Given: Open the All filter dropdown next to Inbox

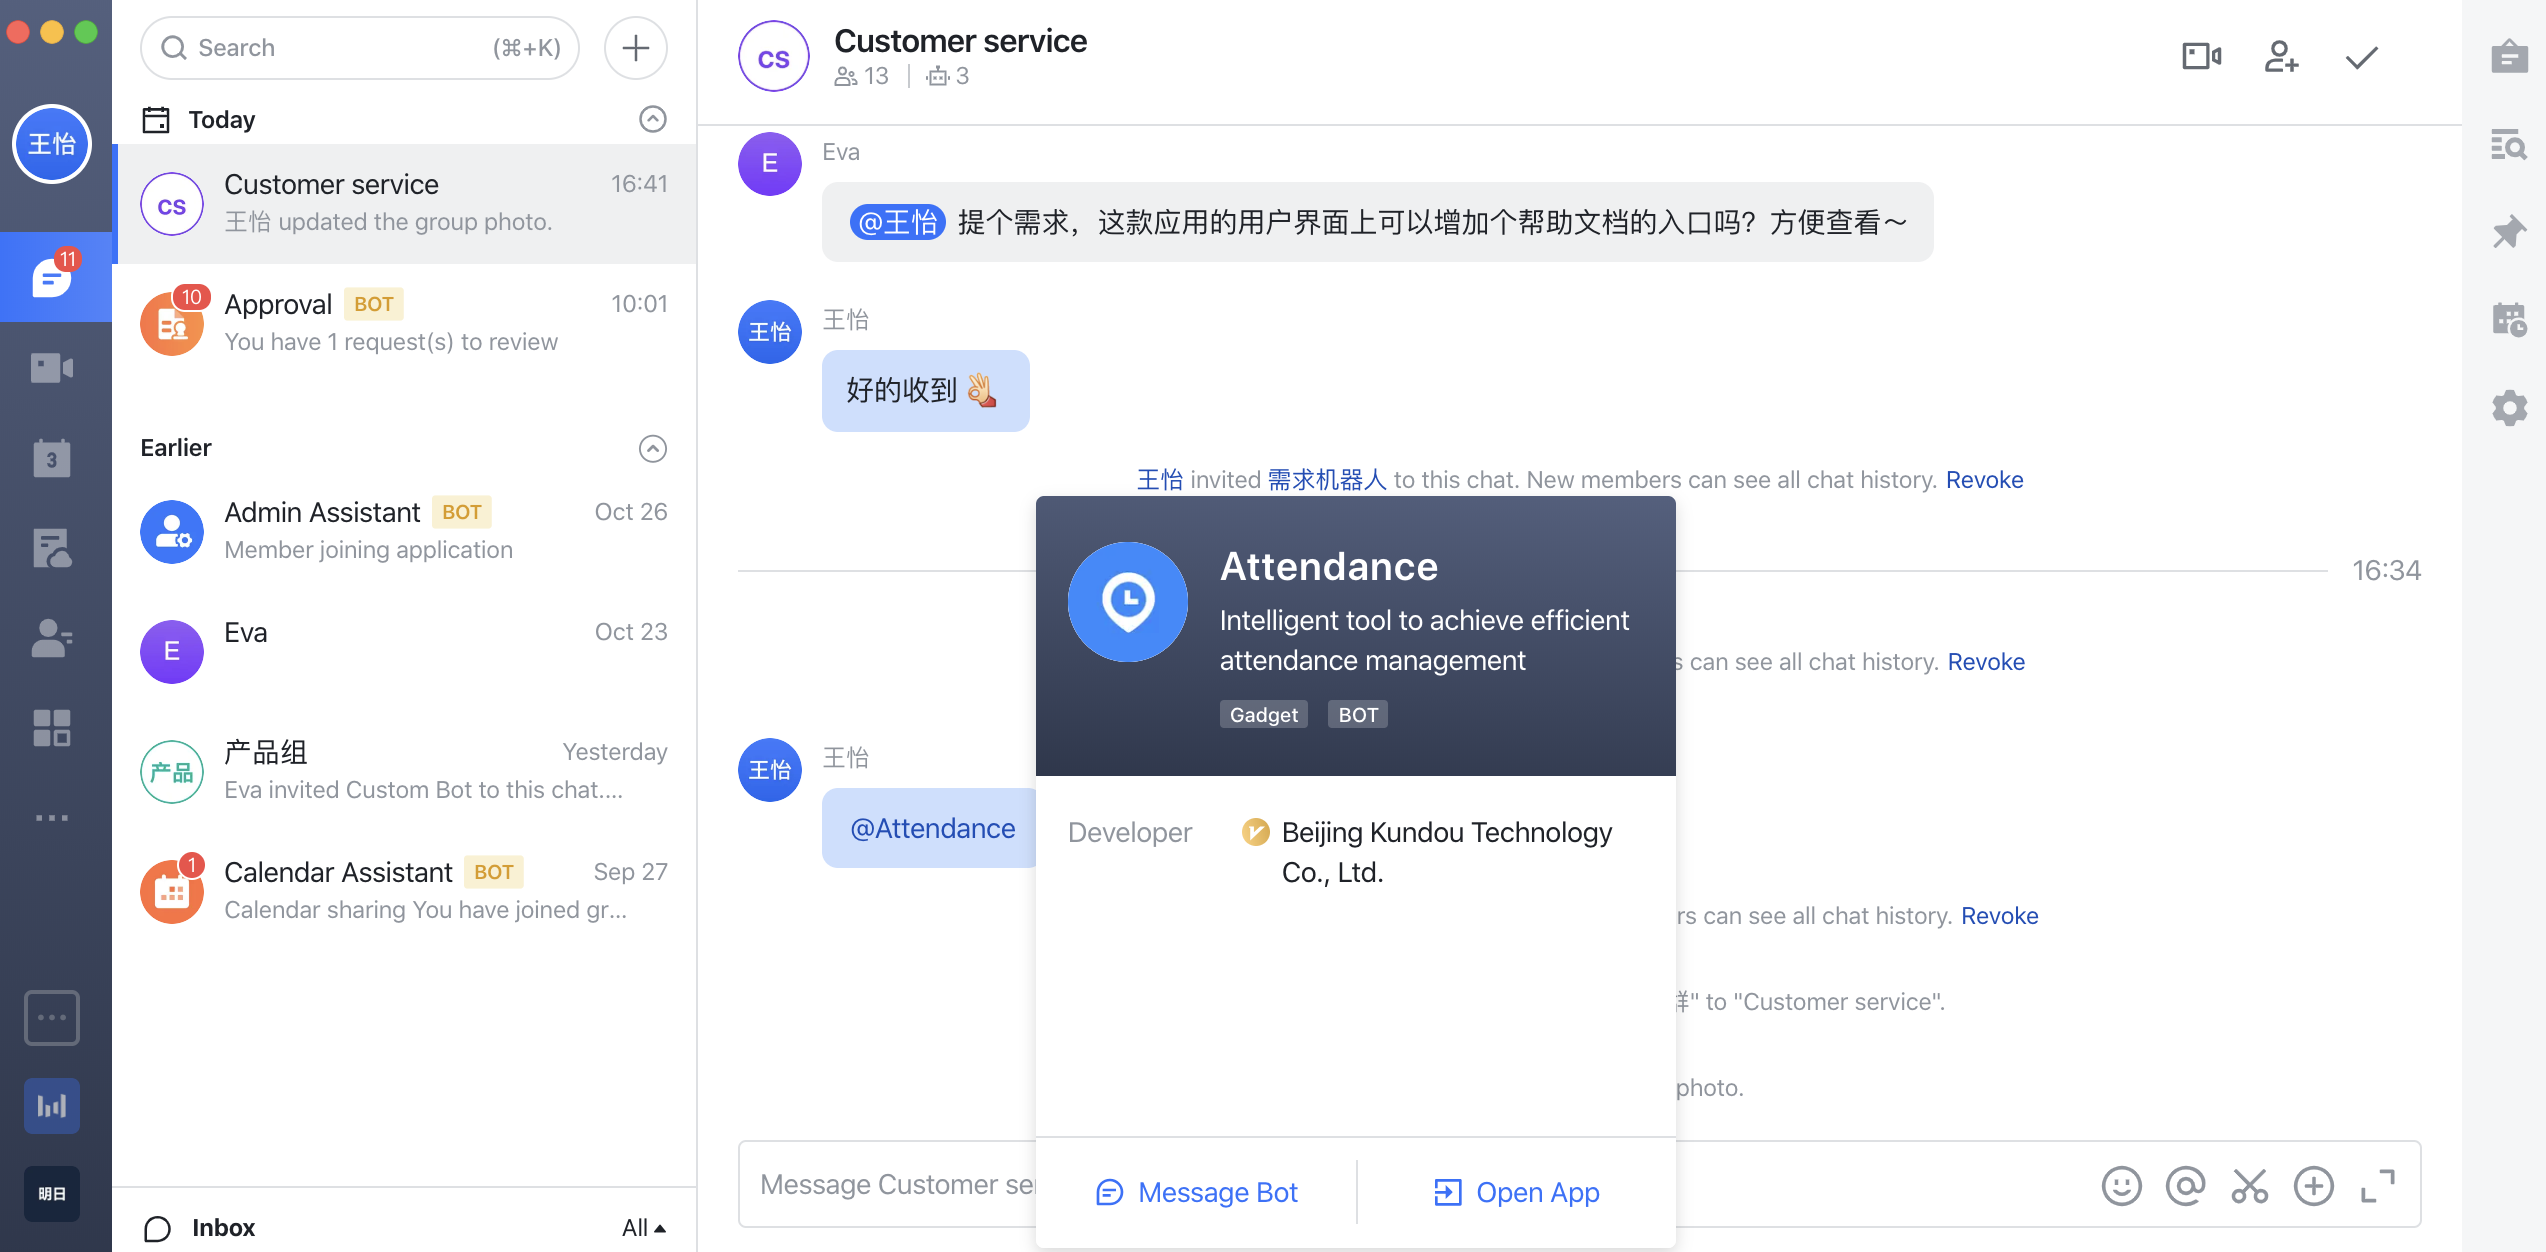Looking at the screenshot, I should point(643,1227).
